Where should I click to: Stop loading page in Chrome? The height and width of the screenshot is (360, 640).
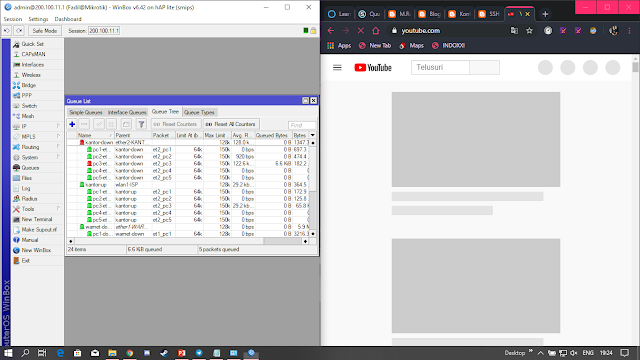(360, 31)
